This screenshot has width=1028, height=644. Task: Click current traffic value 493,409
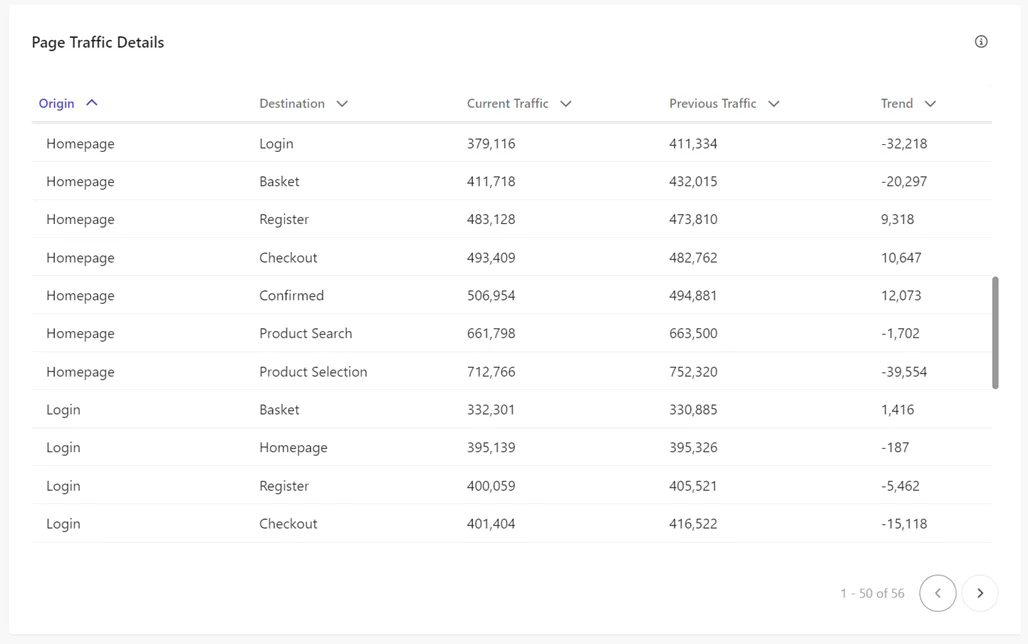pyautogui.click(x=491, y=258)
